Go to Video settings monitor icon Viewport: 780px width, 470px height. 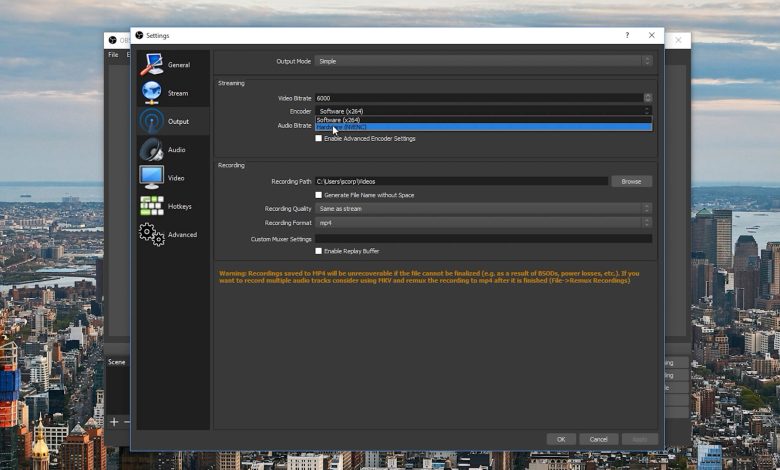(151, 177)
